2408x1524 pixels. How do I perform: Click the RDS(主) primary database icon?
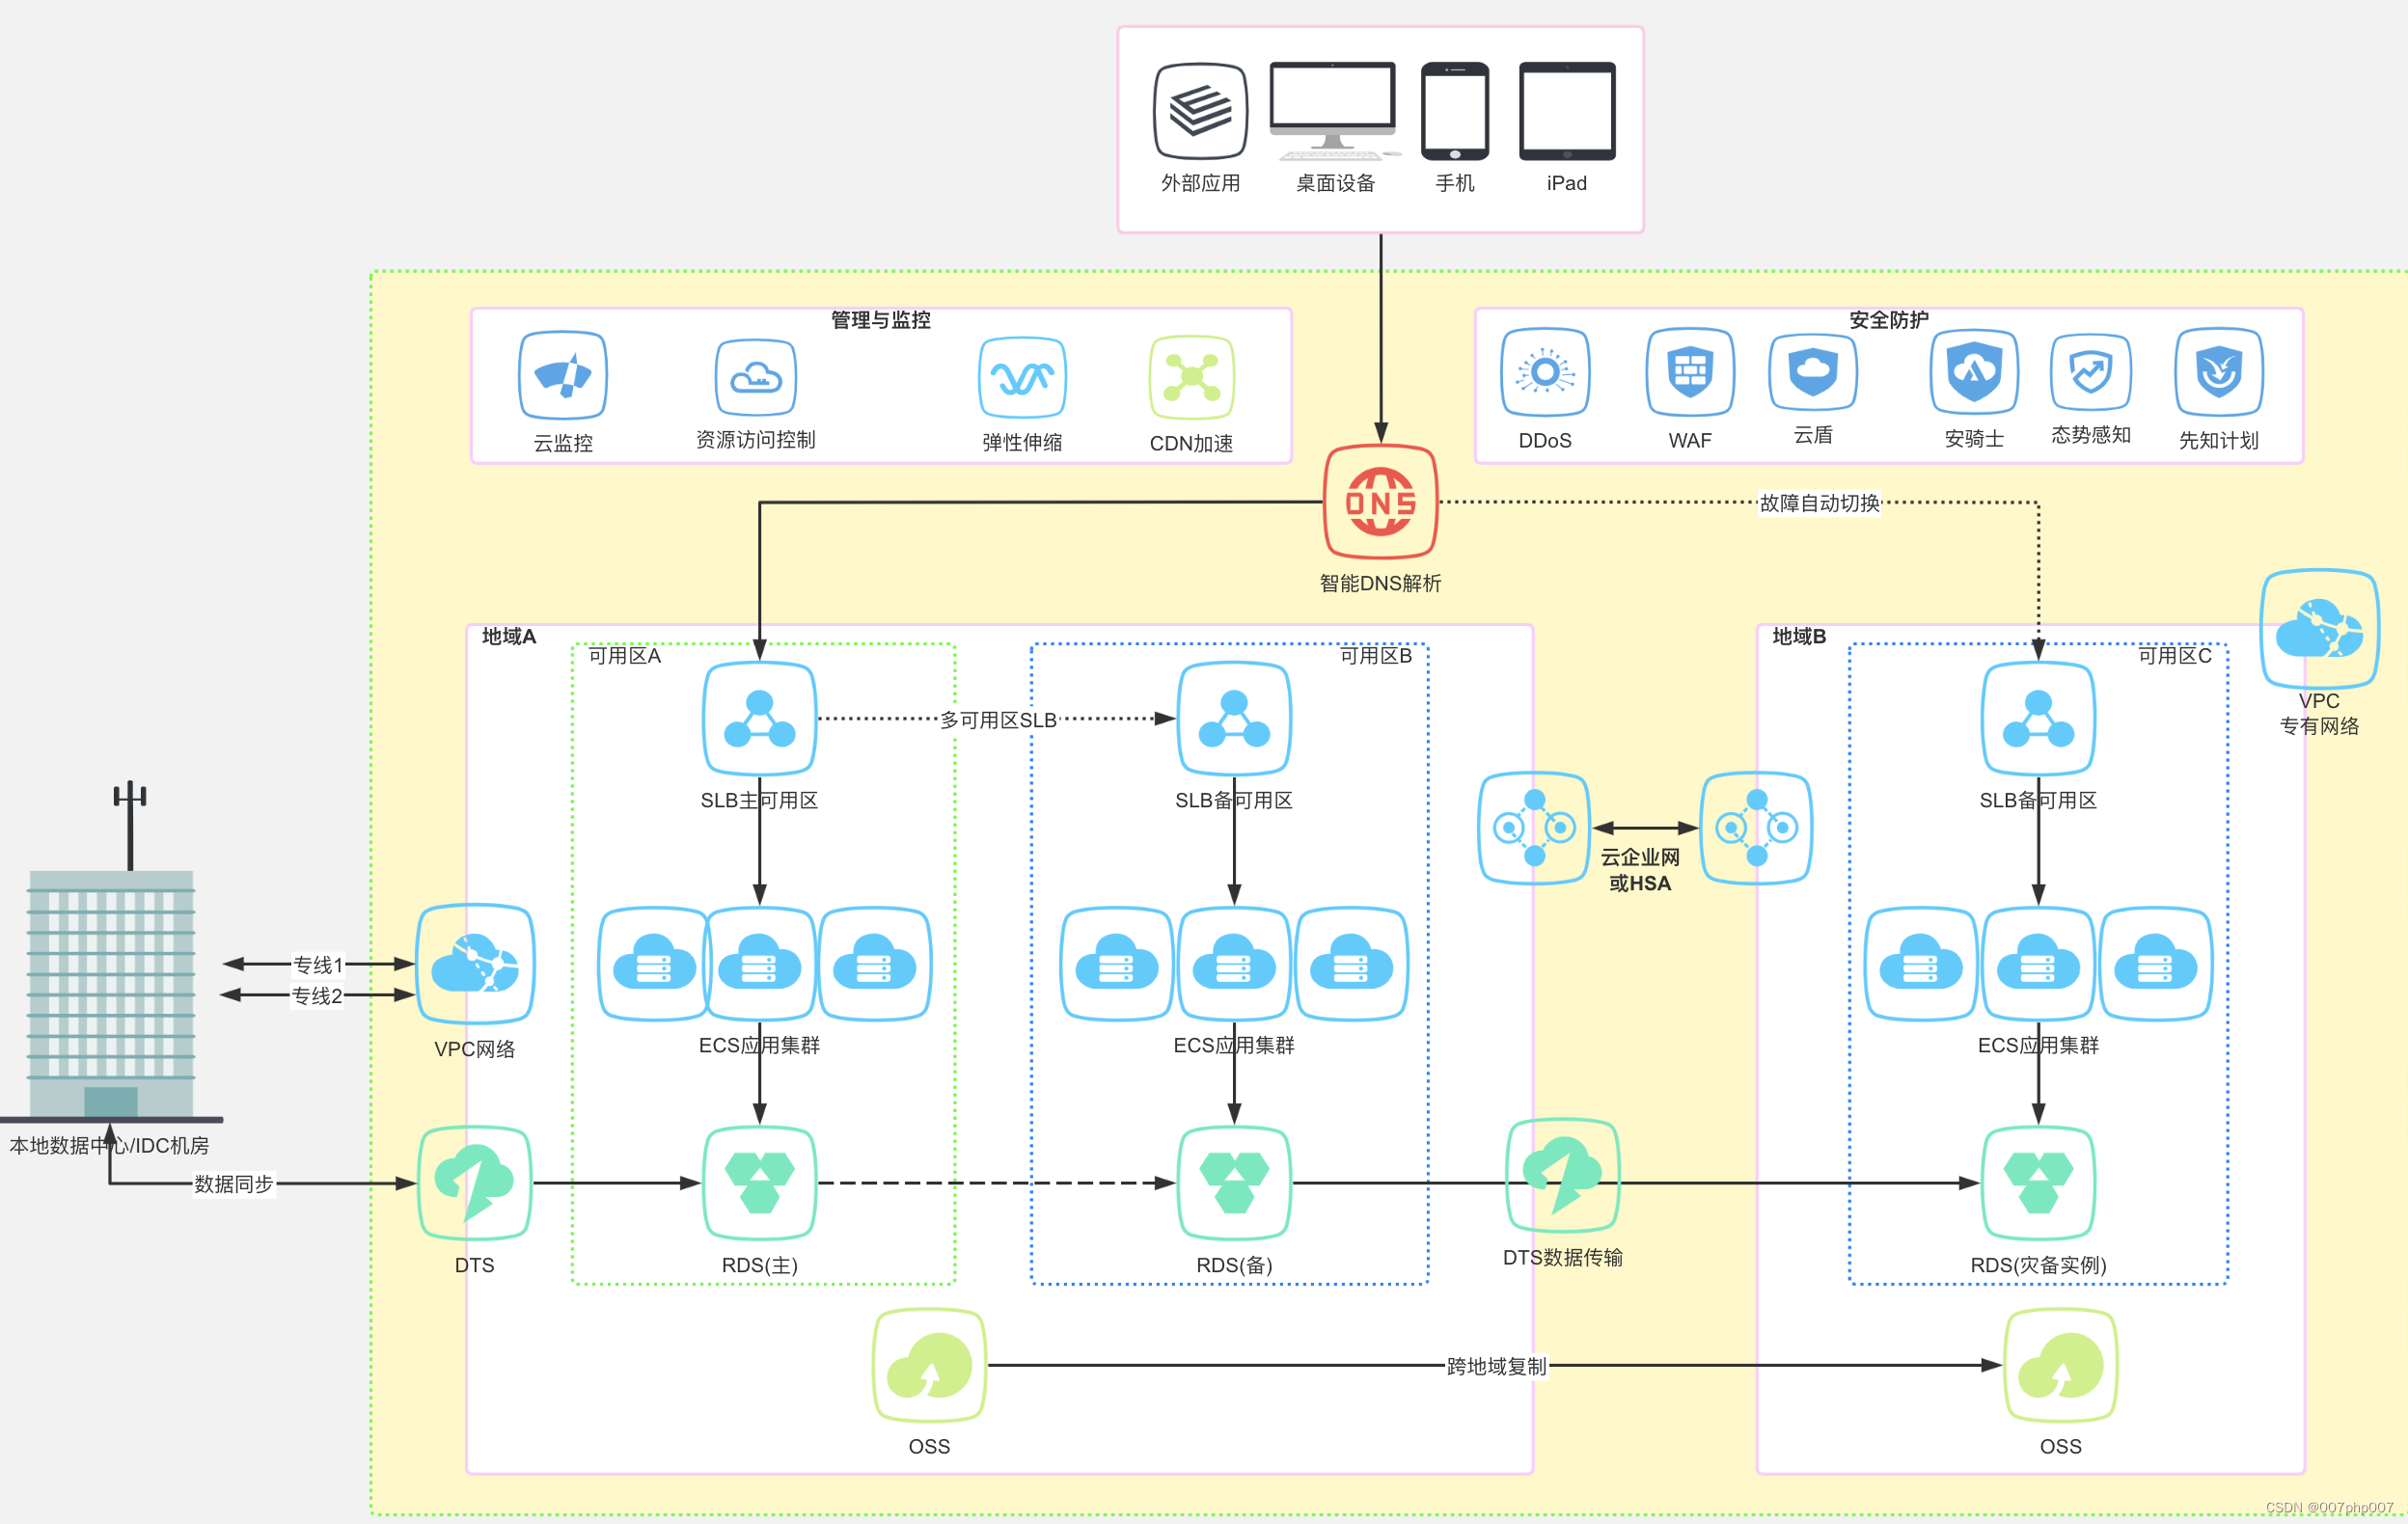pyautogui.click(x=759, y=1182)
